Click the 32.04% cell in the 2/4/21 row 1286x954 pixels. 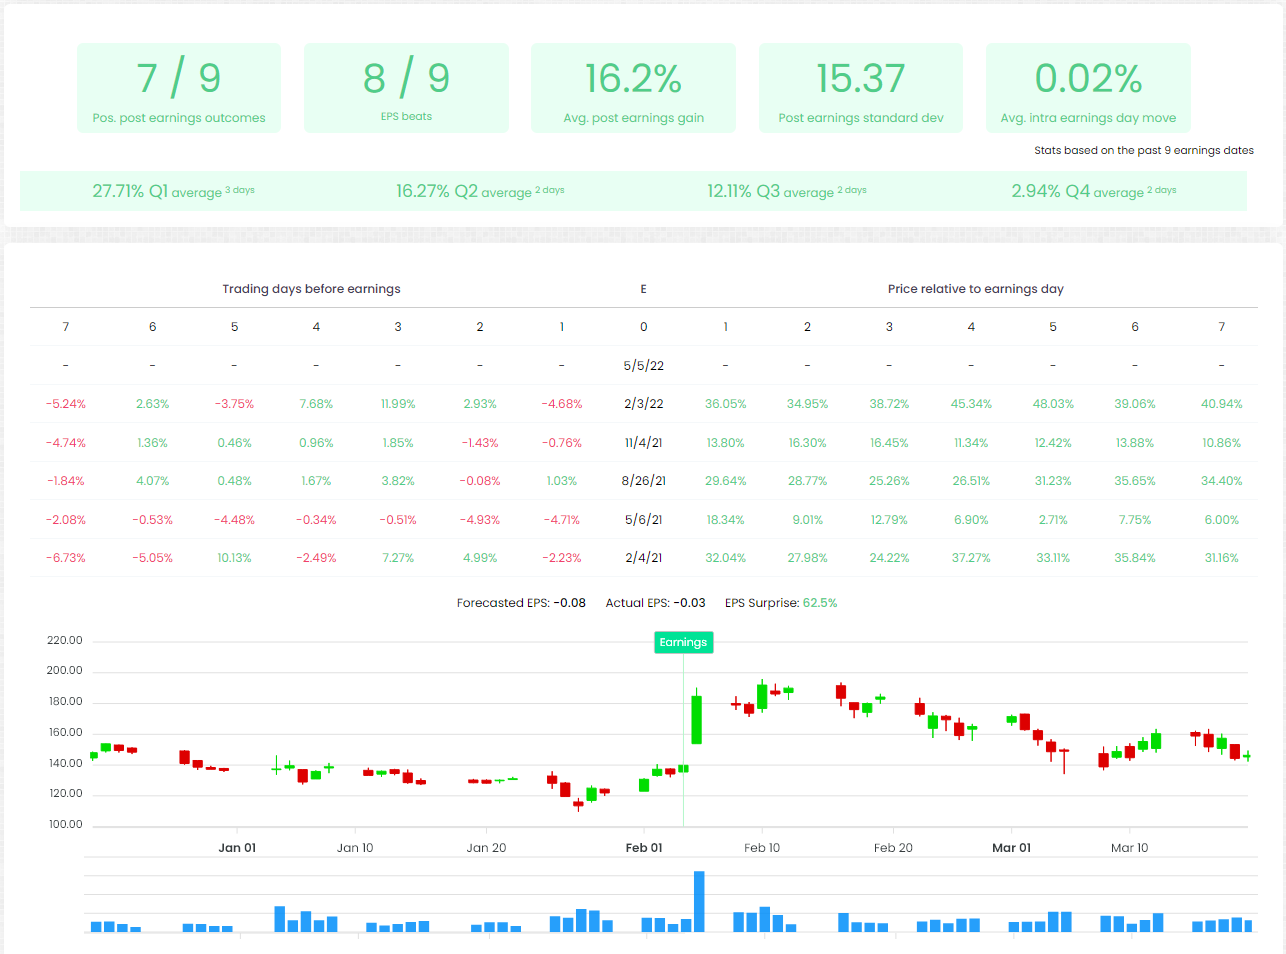coord(725,558)
